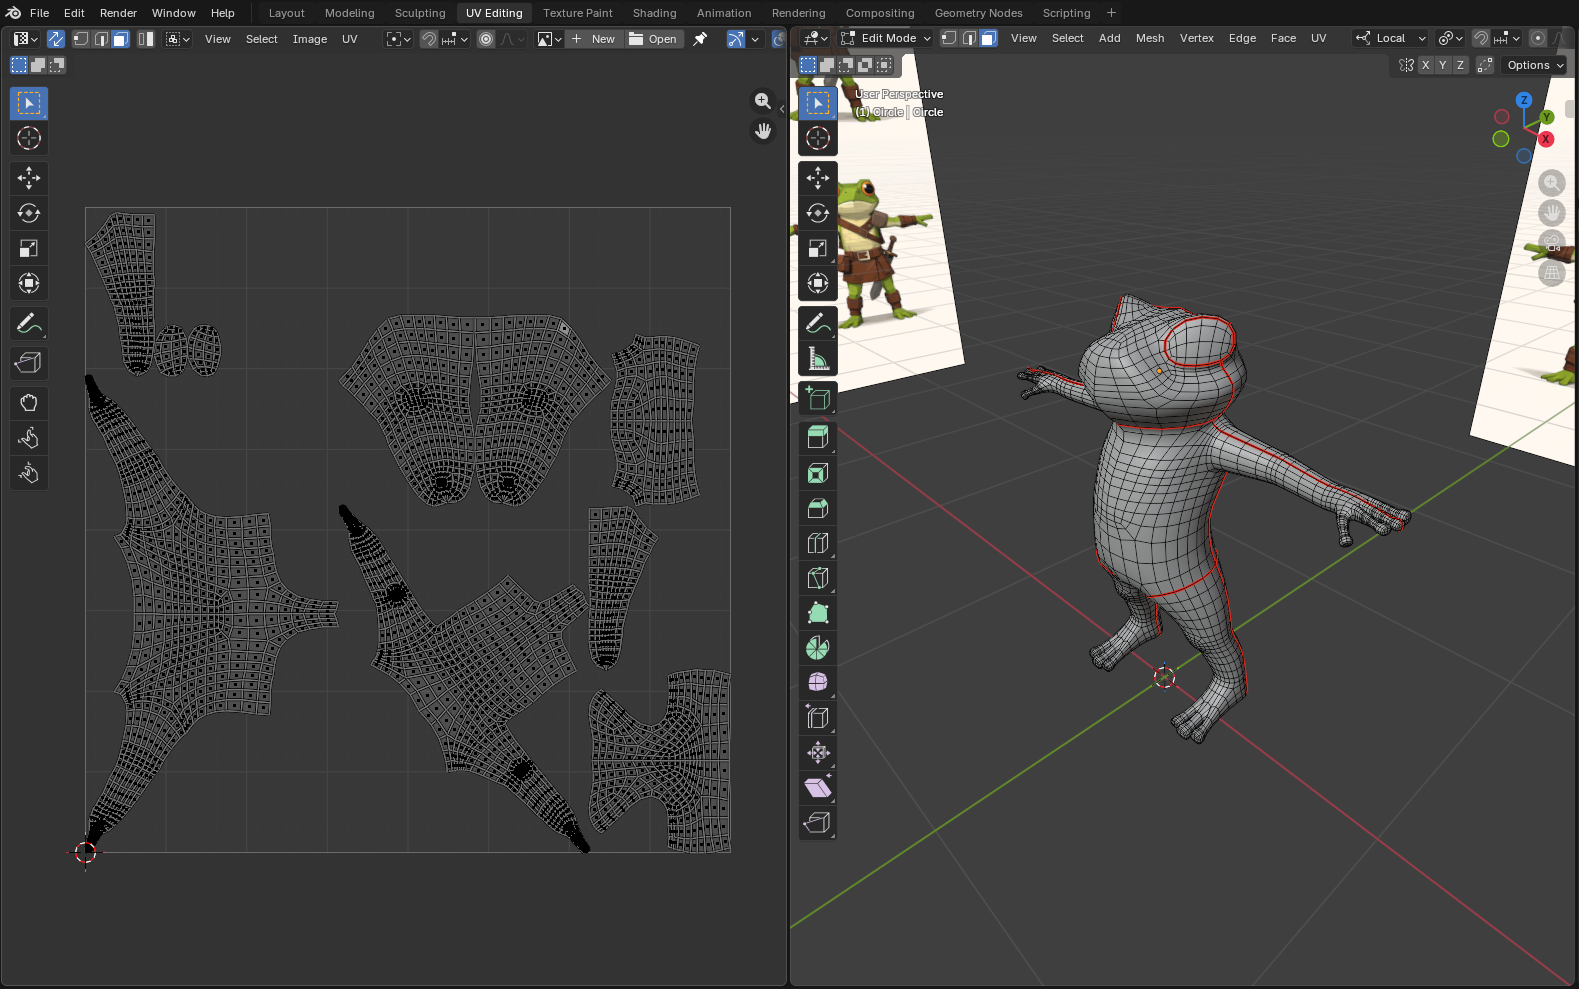Screen dimensions: 1579x989
Task: Select the Loop Cut tool in 3D viewport
Action: point(817,543)
